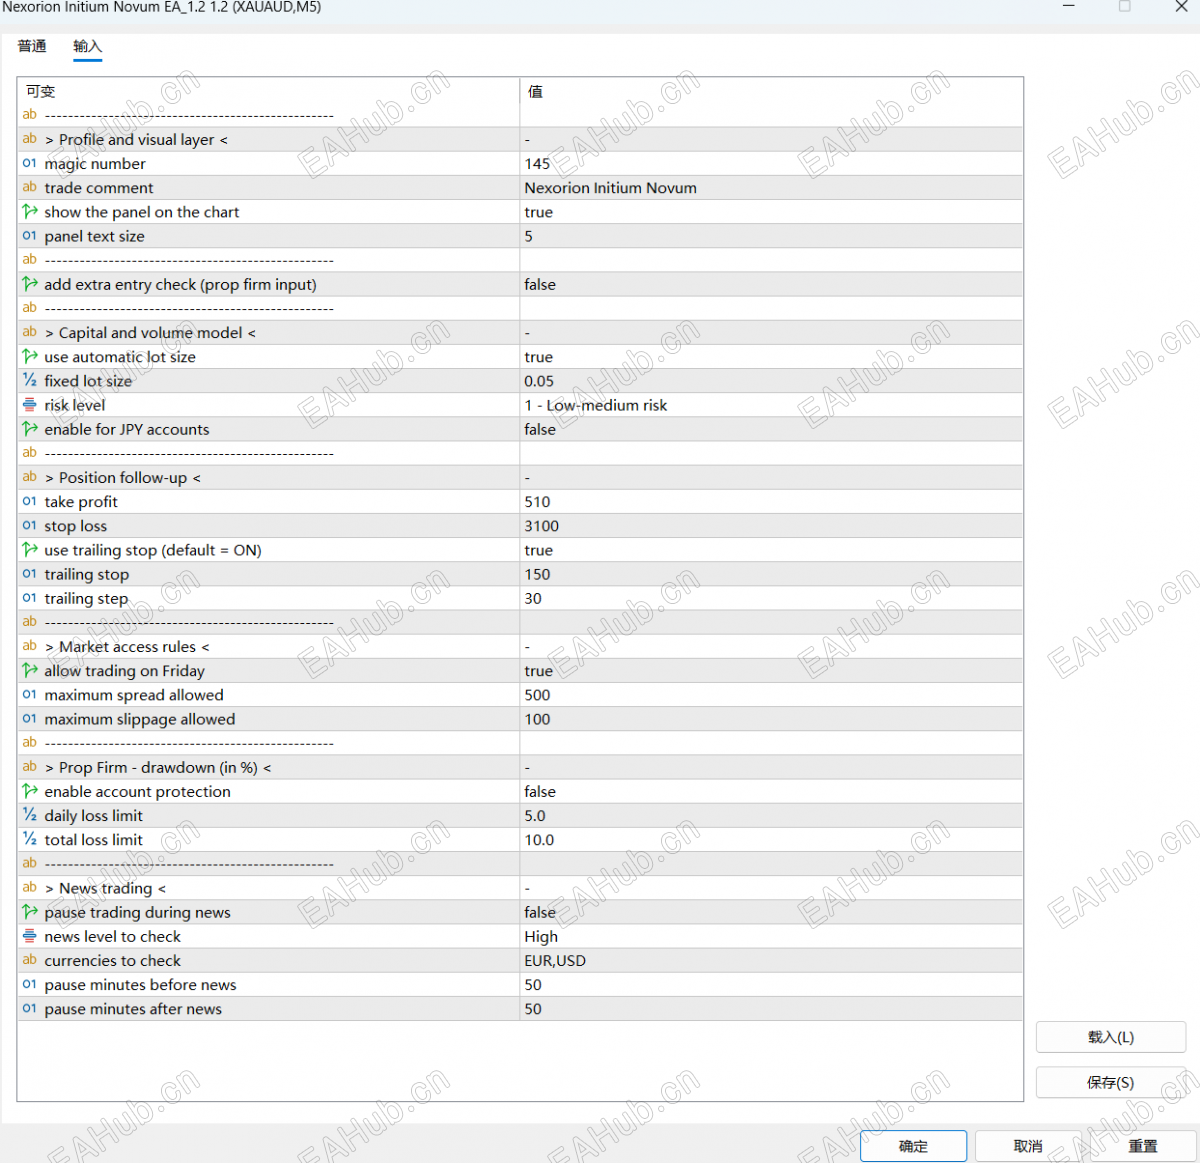This screenshot has width=1200, height=1163.
Task: Click the 保存(S) save button
Action: 1111,1082
